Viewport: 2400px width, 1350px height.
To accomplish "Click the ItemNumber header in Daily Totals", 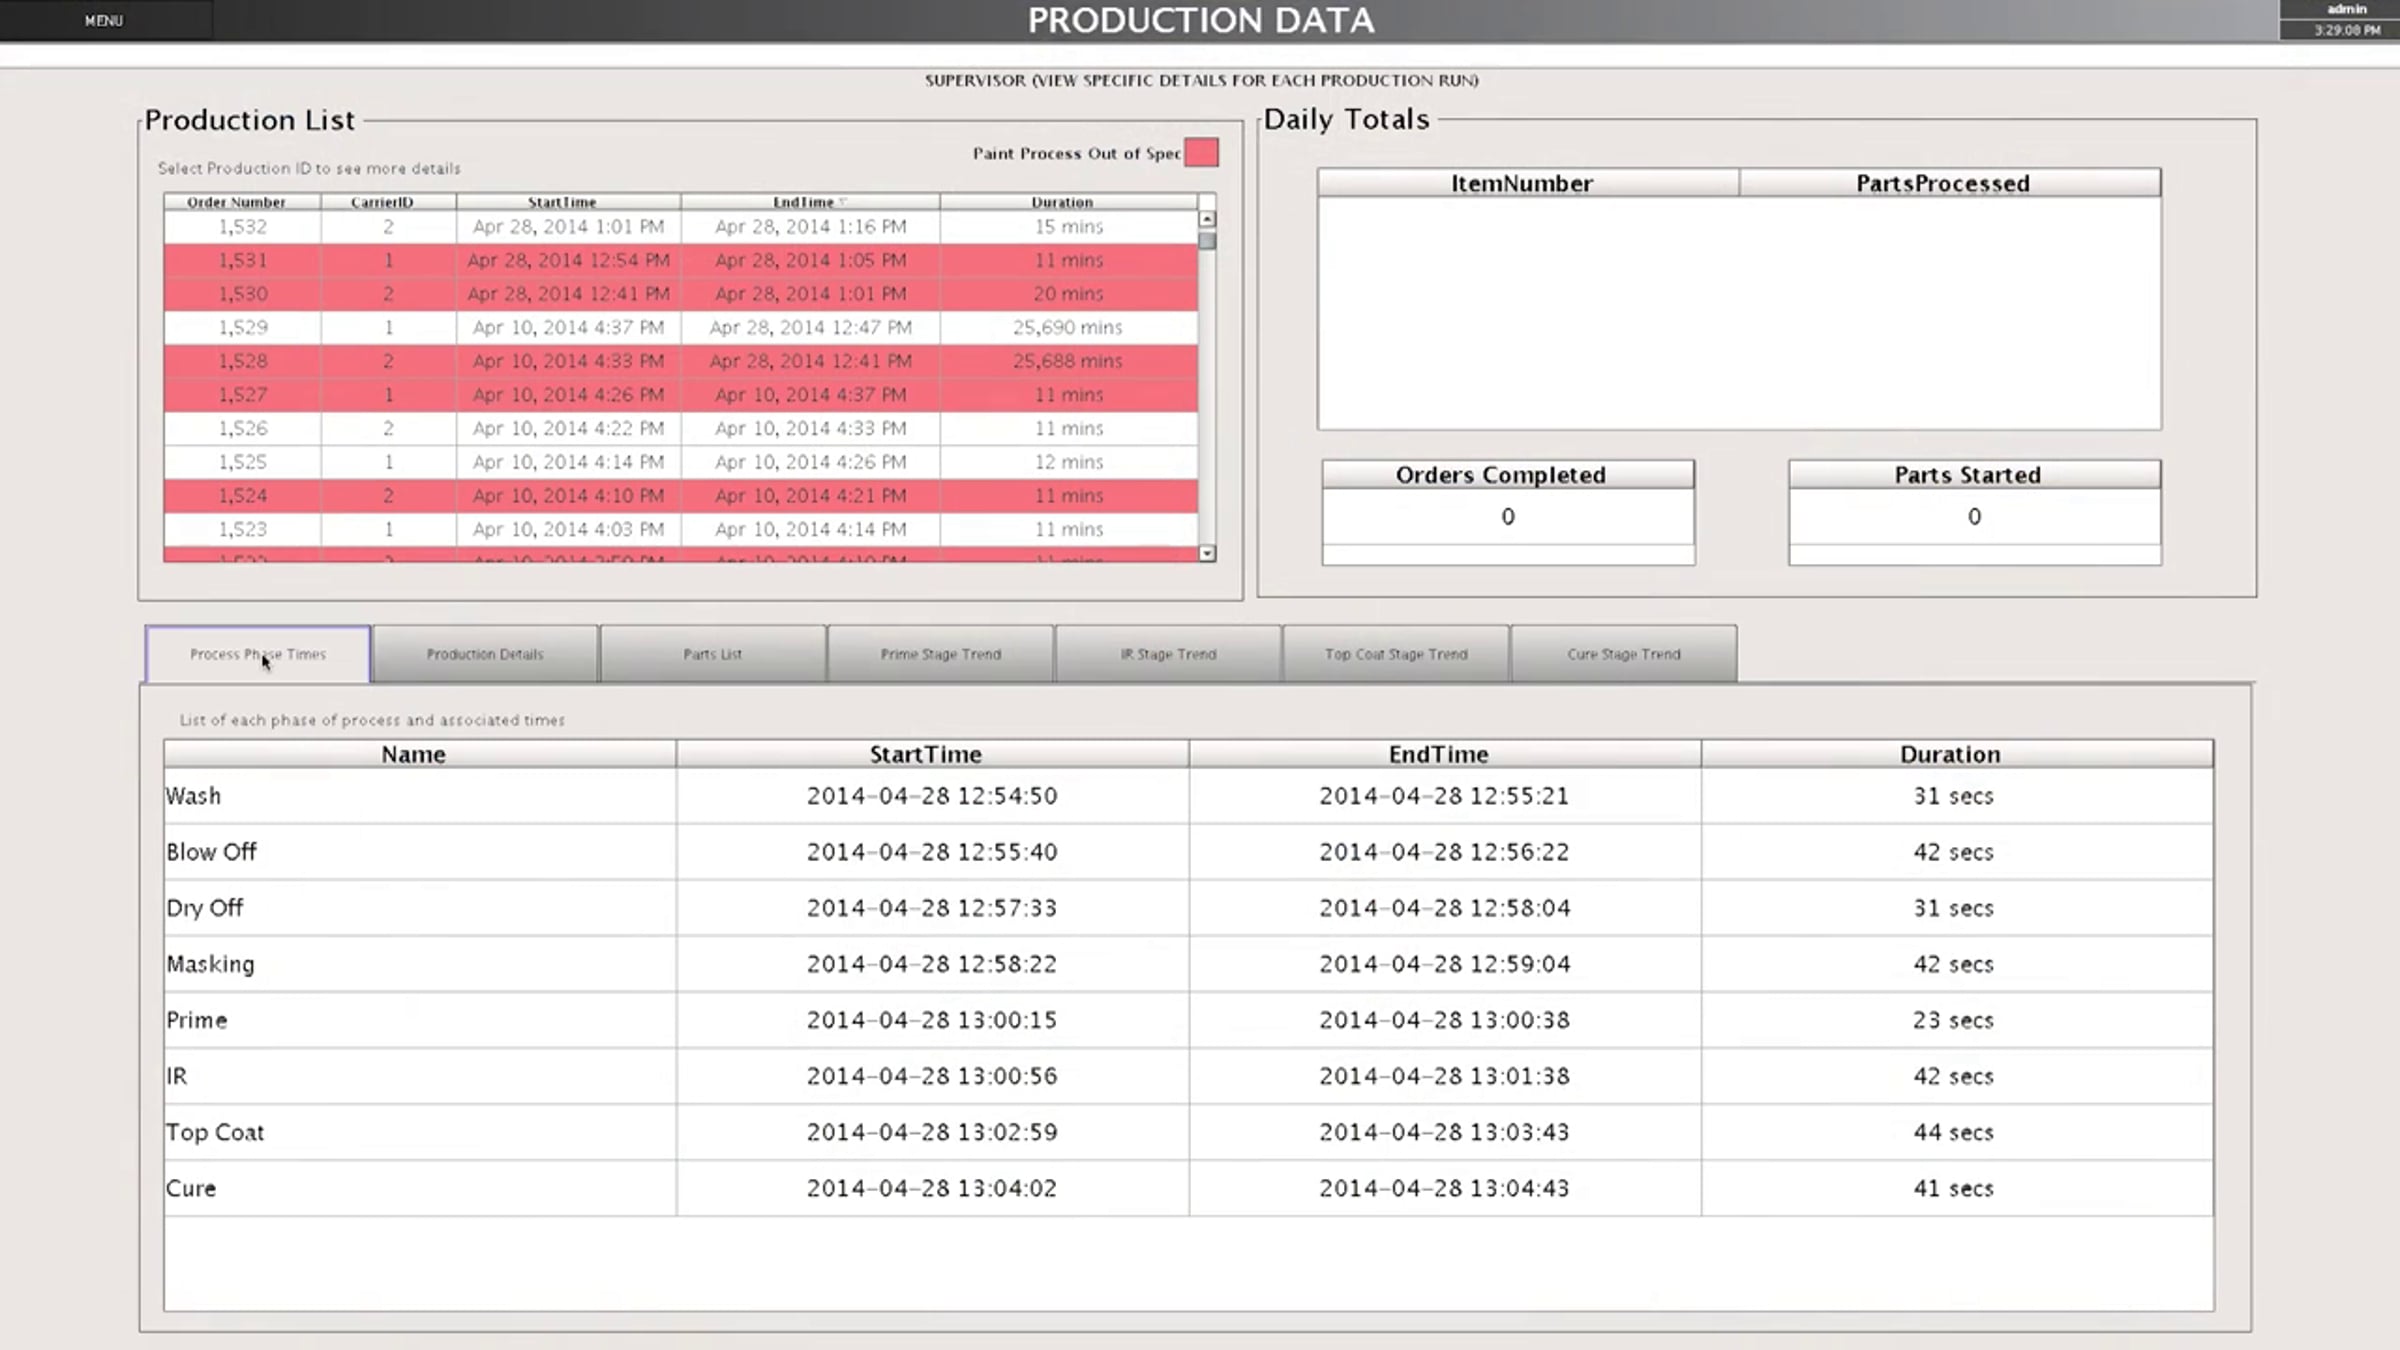I will pos(1521,183).
